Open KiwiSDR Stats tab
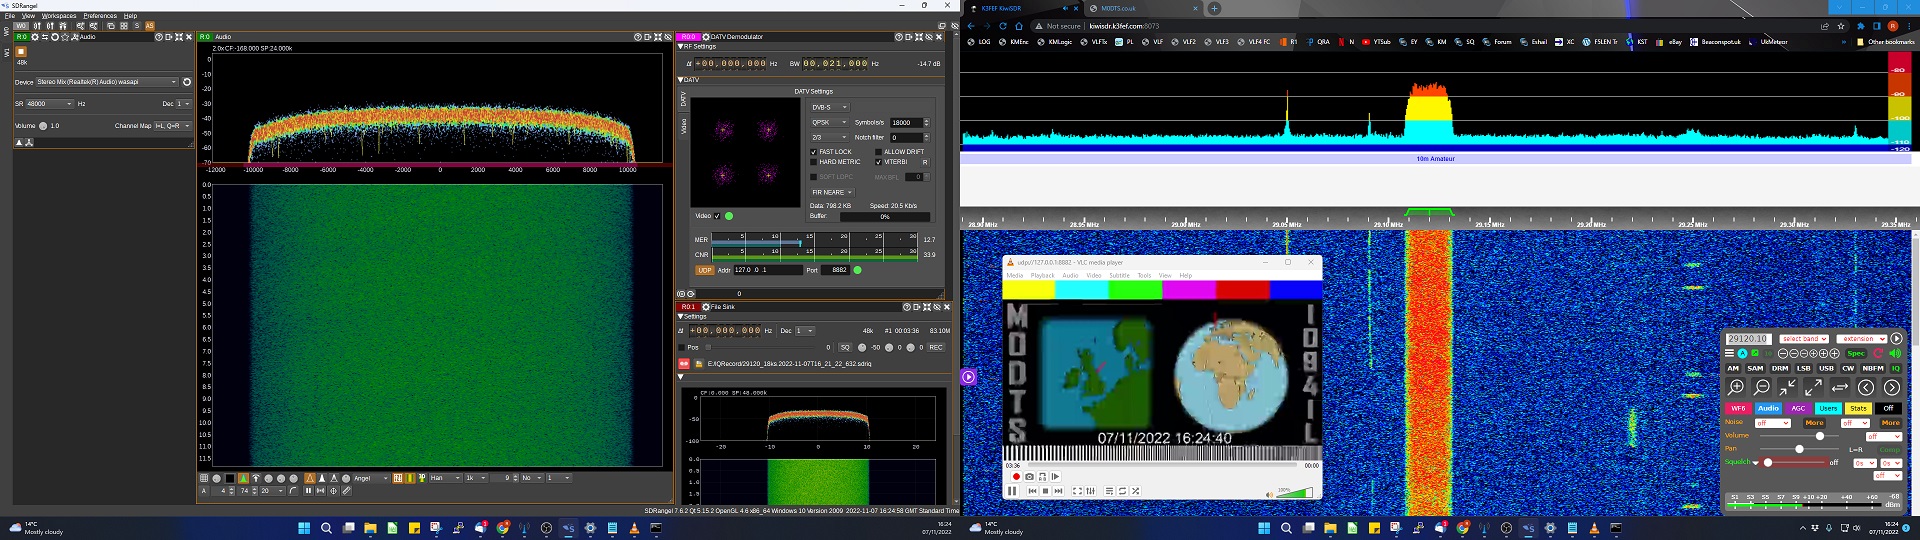1920x540 pixels. point(1858,408)
